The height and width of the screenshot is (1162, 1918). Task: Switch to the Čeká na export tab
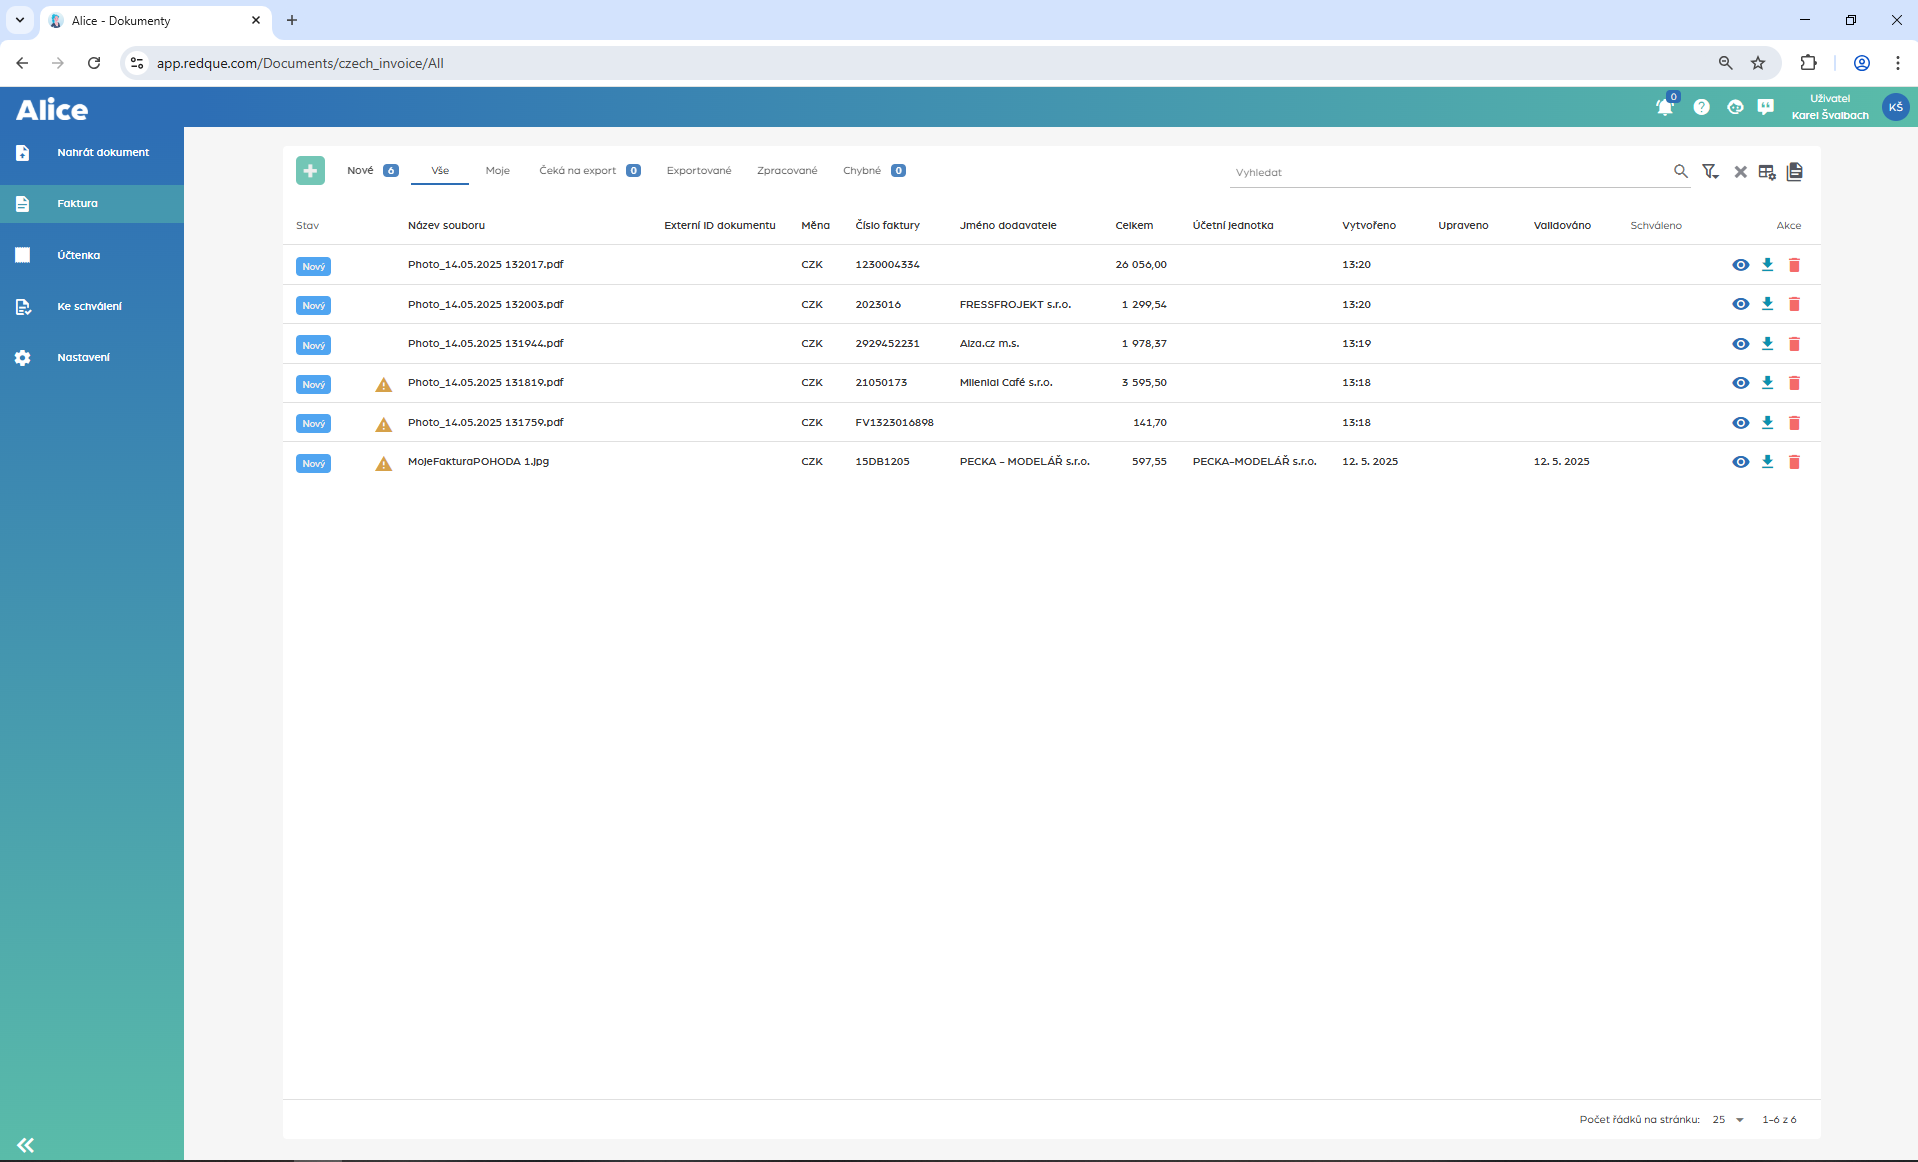pyautogui.click(x=589, y=171)
